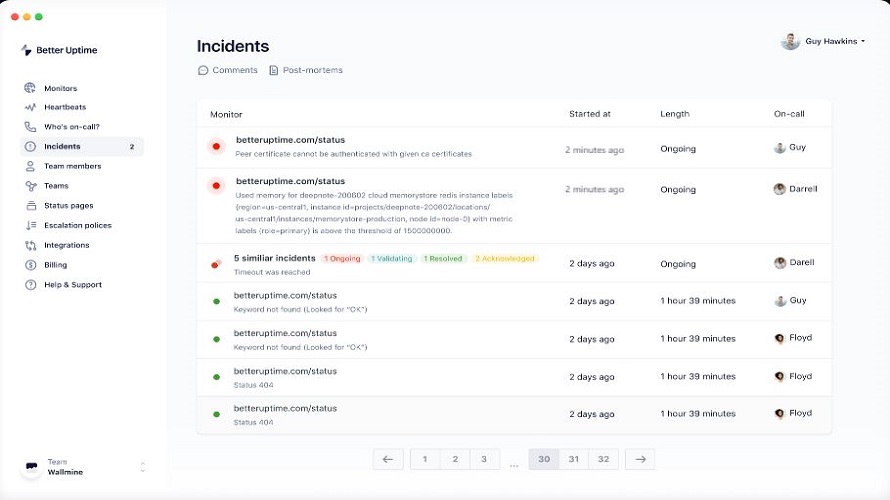Click the Heartbeats pulse icon

click(x=30, y=107)
